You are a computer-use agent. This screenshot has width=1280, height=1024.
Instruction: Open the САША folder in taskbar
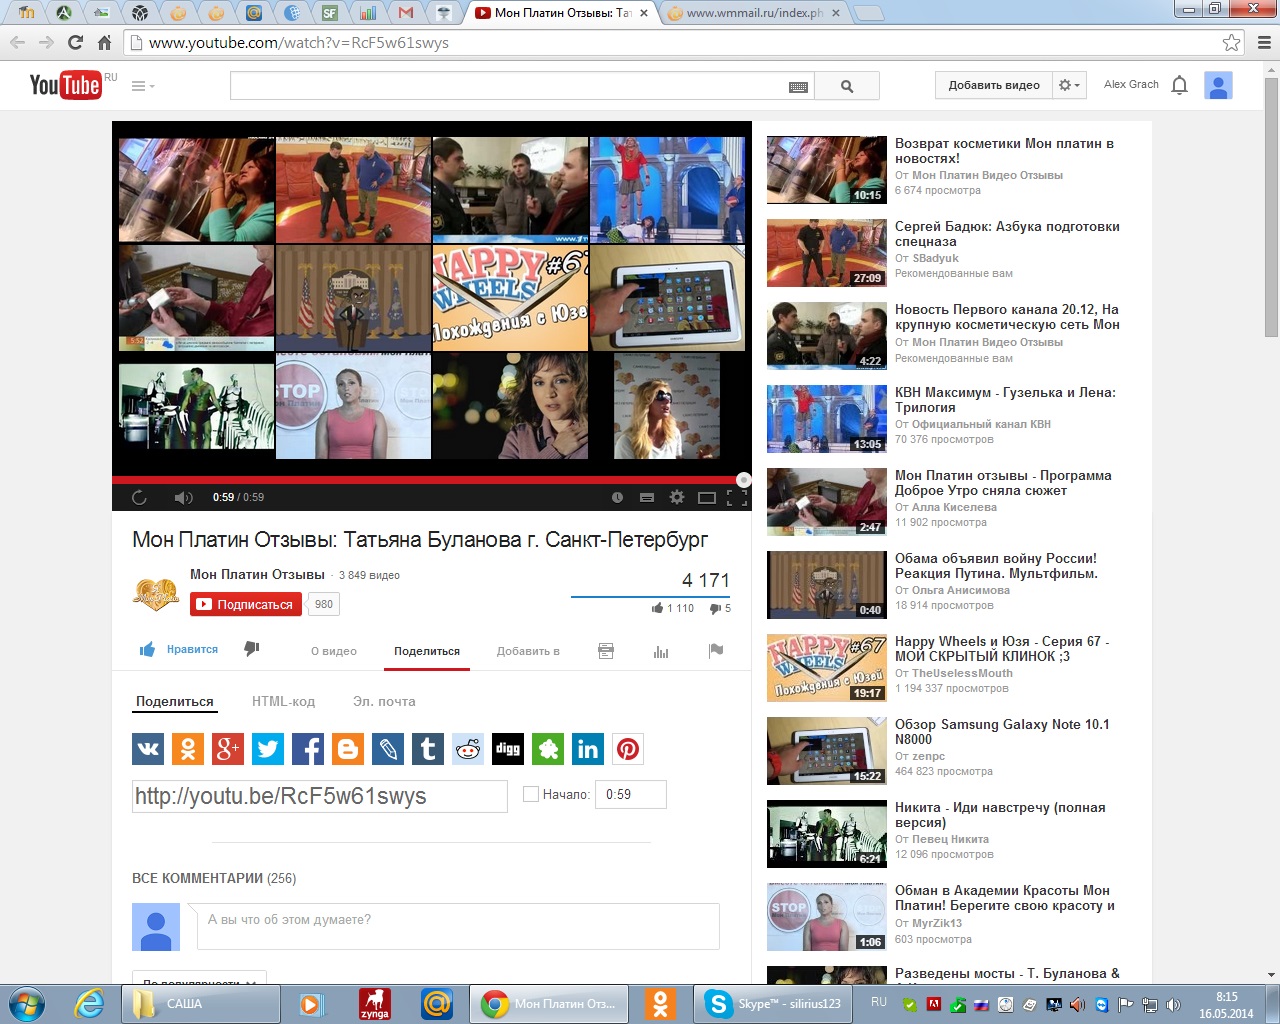[x=200, y=1004]
